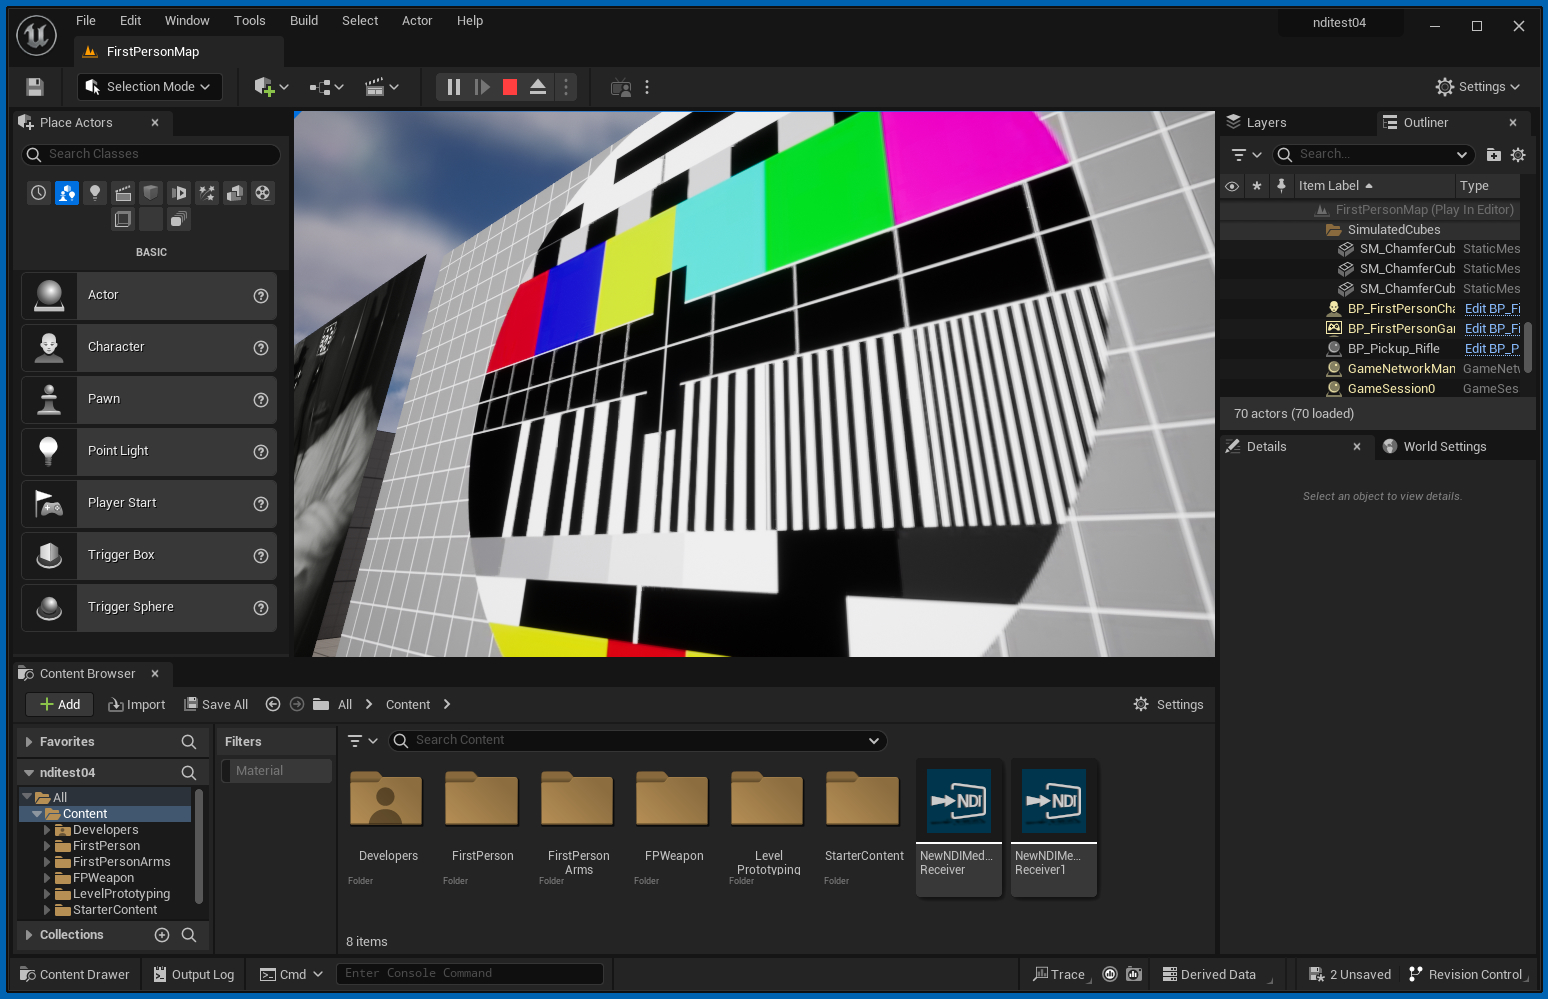Toggle the visibility eye column in Outliner
Screen dimensions: 1548x999
pos(1232,186)
